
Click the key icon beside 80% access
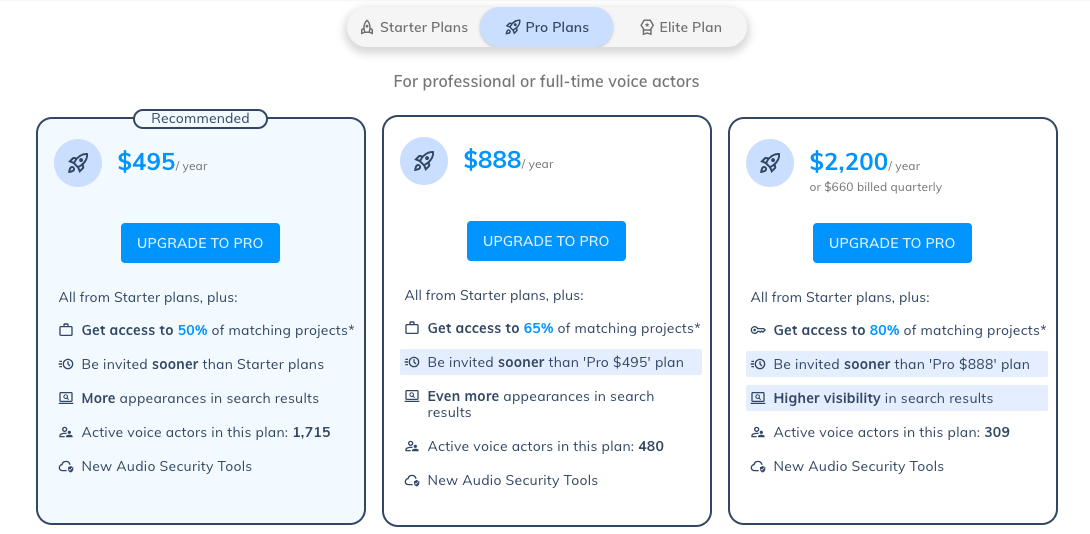point(758,330)
